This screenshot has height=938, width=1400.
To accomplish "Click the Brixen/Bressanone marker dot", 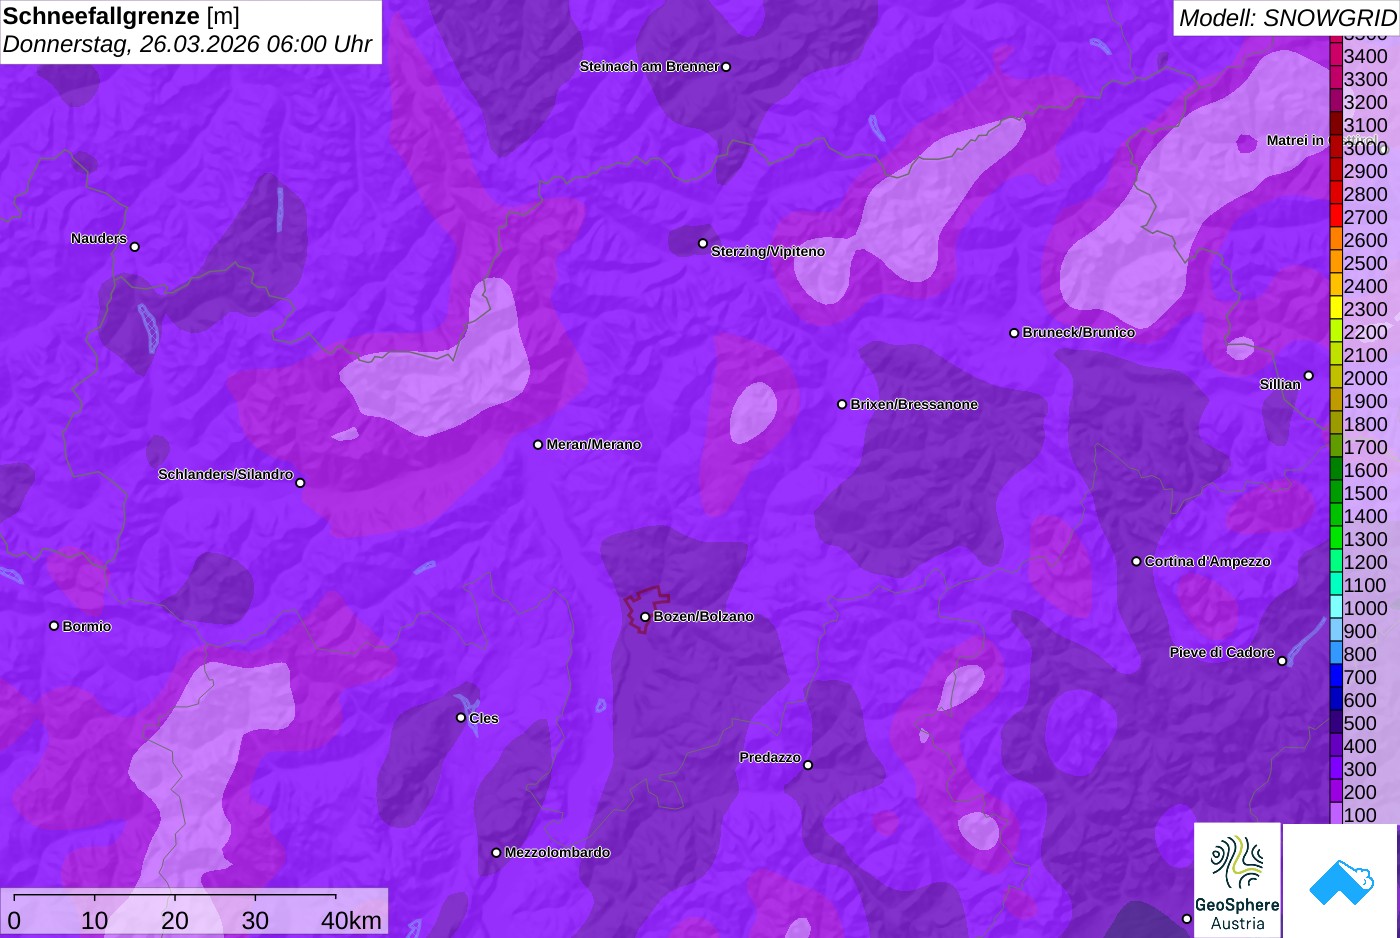I will tap(842, 405).
